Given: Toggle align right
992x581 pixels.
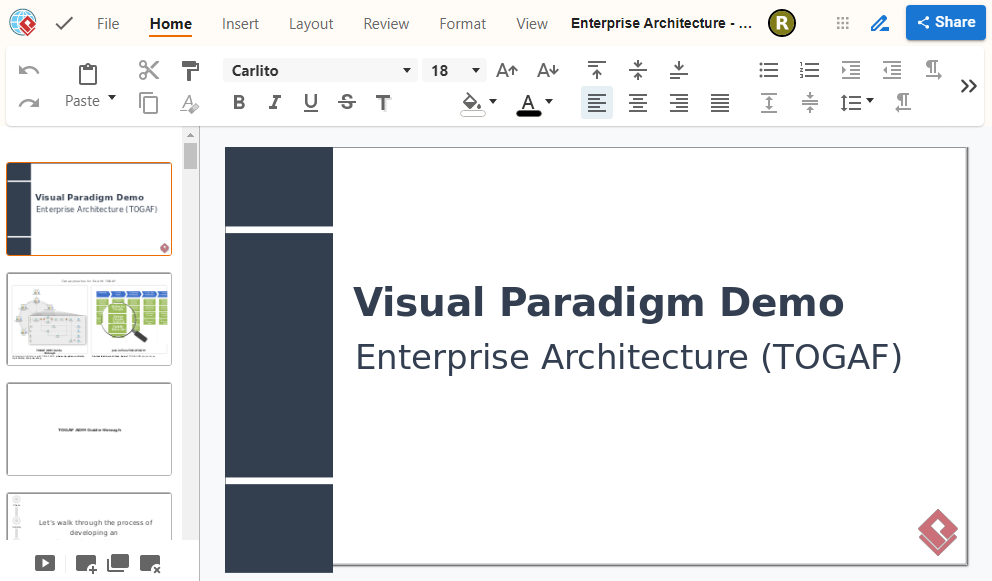Looking at the screenshot, I should (679, 103).
